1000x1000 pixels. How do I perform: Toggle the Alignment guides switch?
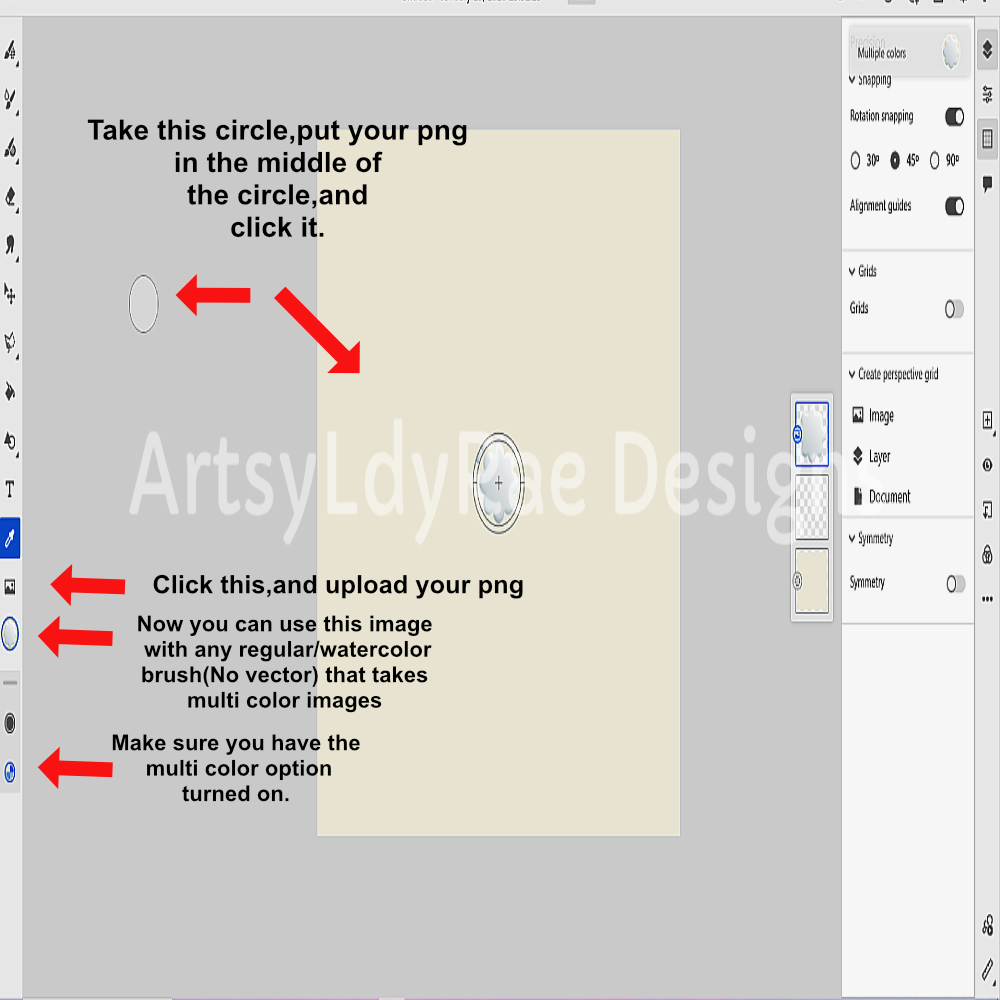click(x=954, y=206)
